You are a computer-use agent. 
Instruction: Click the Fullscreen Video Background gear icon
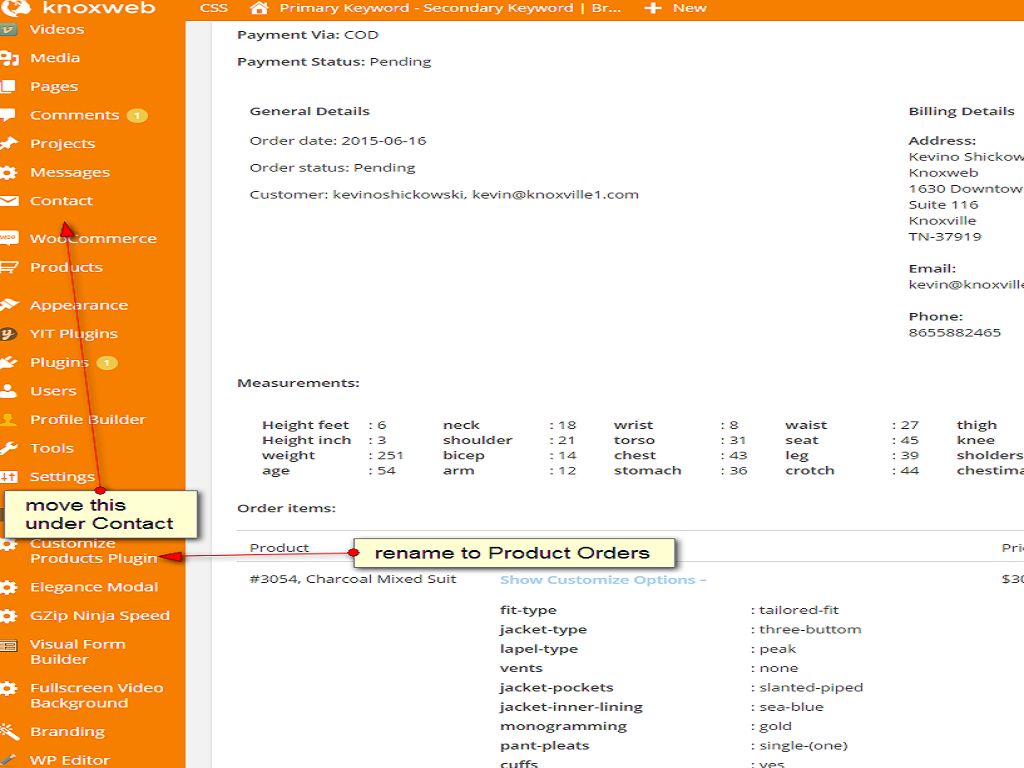[8, 688]
